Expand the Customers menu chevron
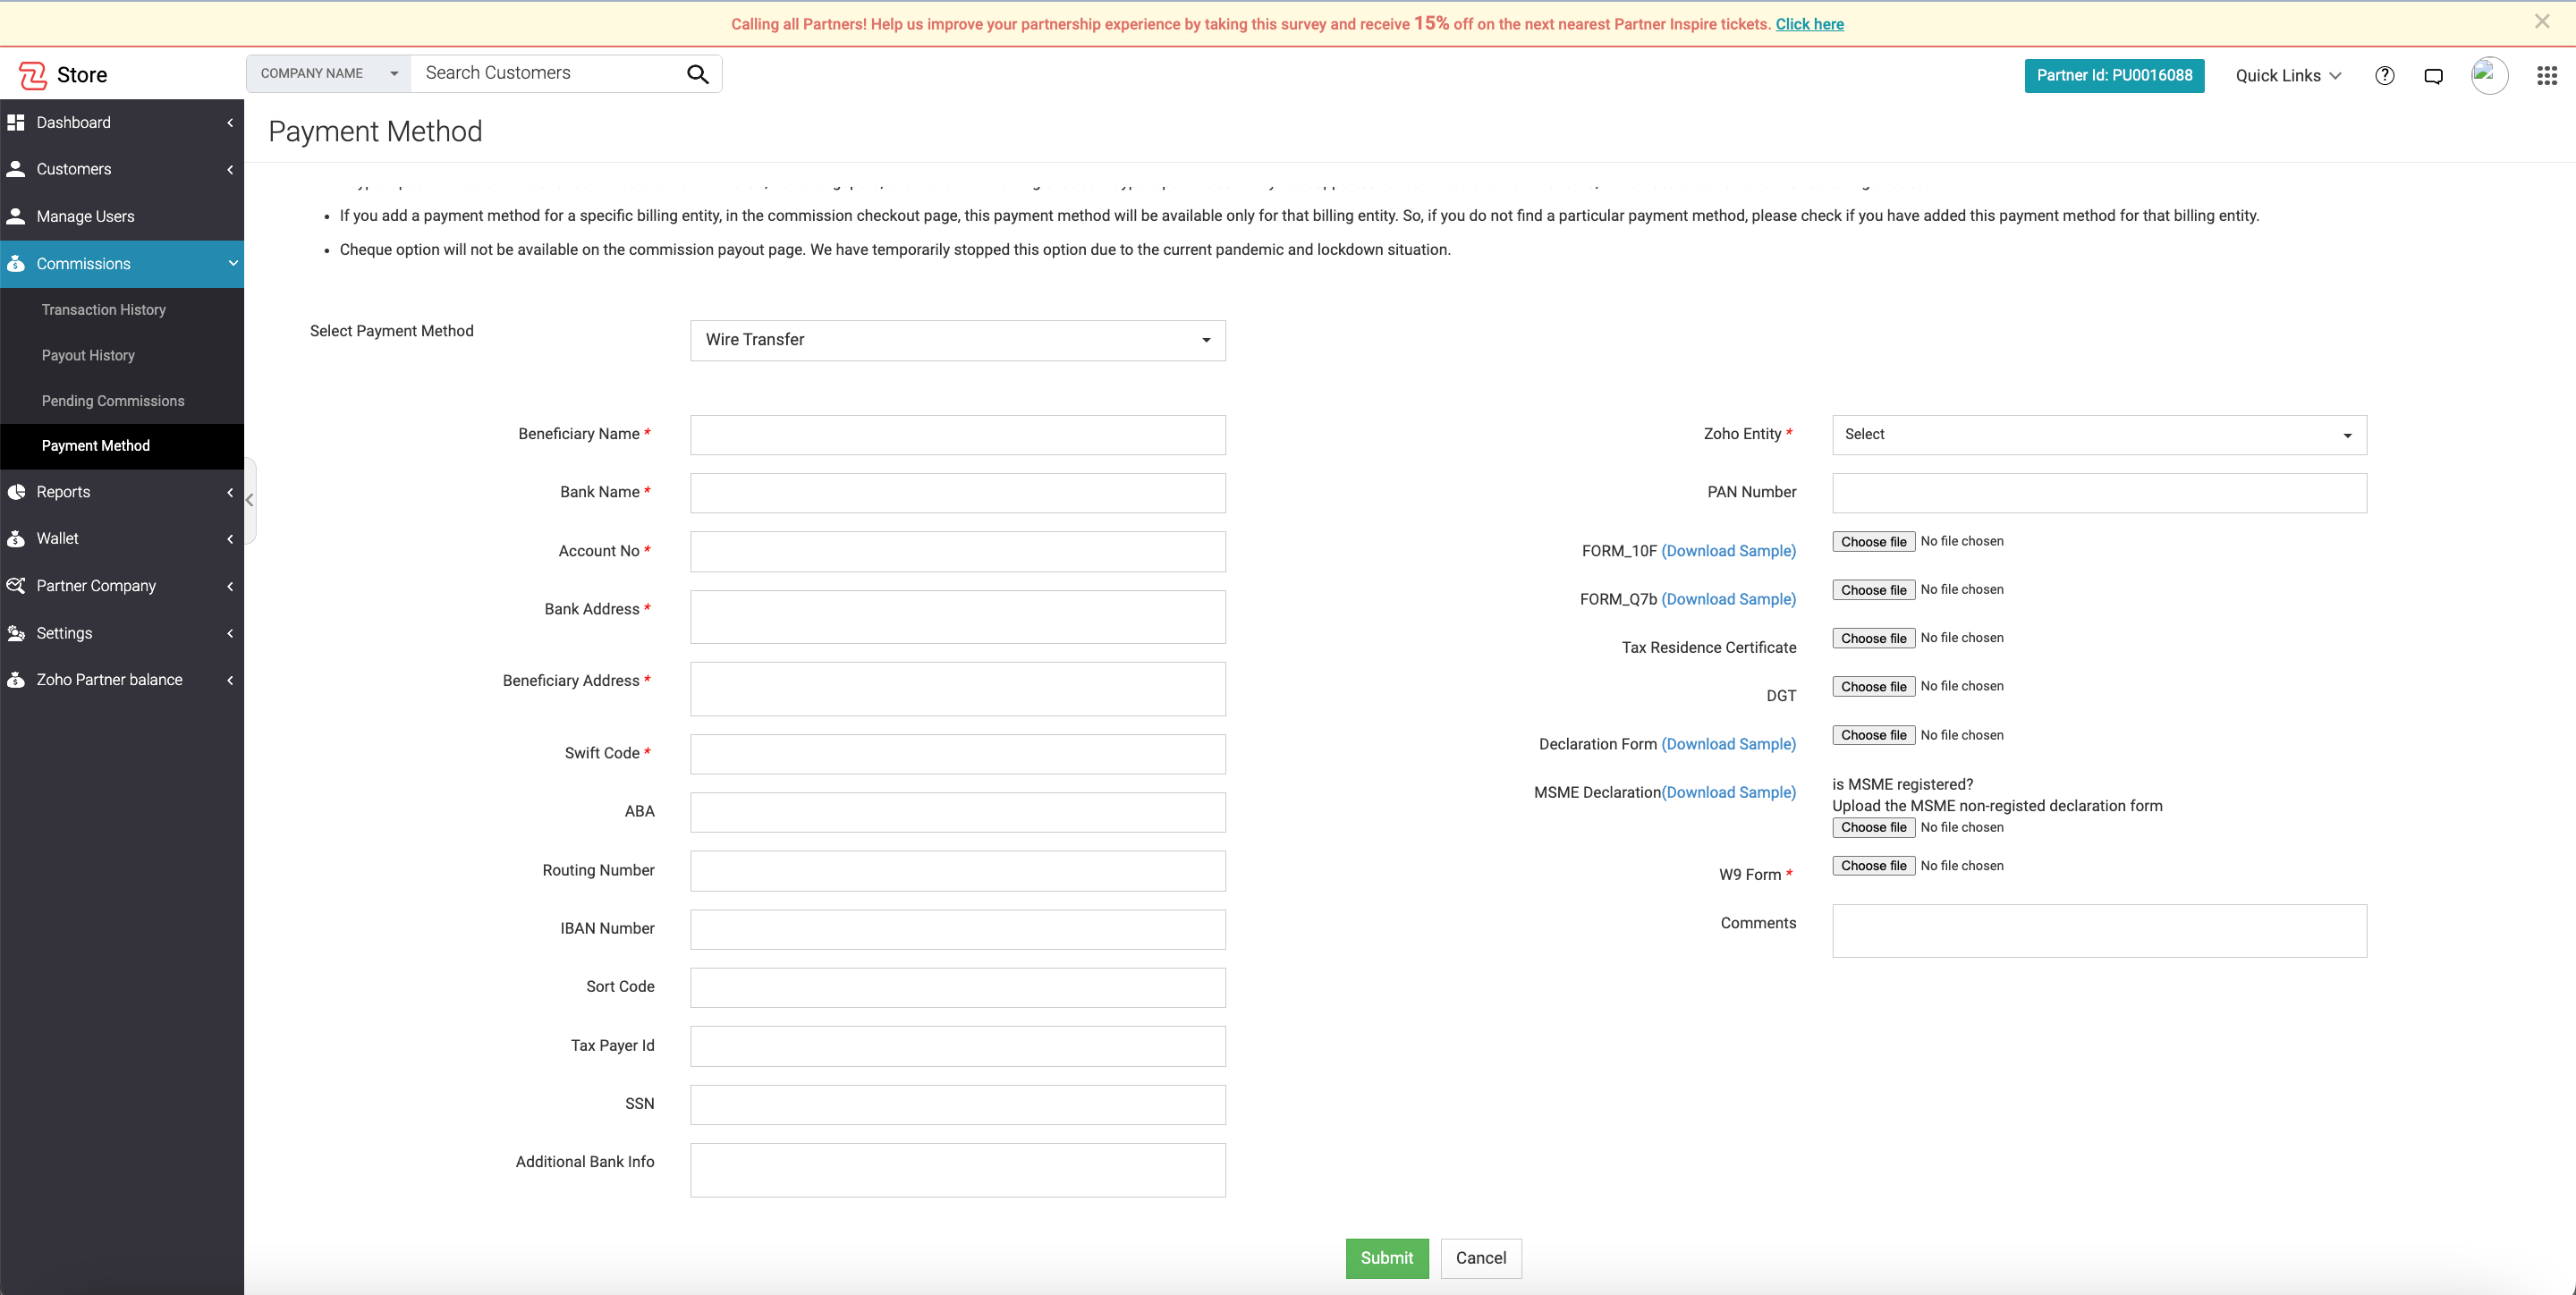The width and height of the screenshot is (2576, 1295). pyautogui.click(x=230, y=169)
